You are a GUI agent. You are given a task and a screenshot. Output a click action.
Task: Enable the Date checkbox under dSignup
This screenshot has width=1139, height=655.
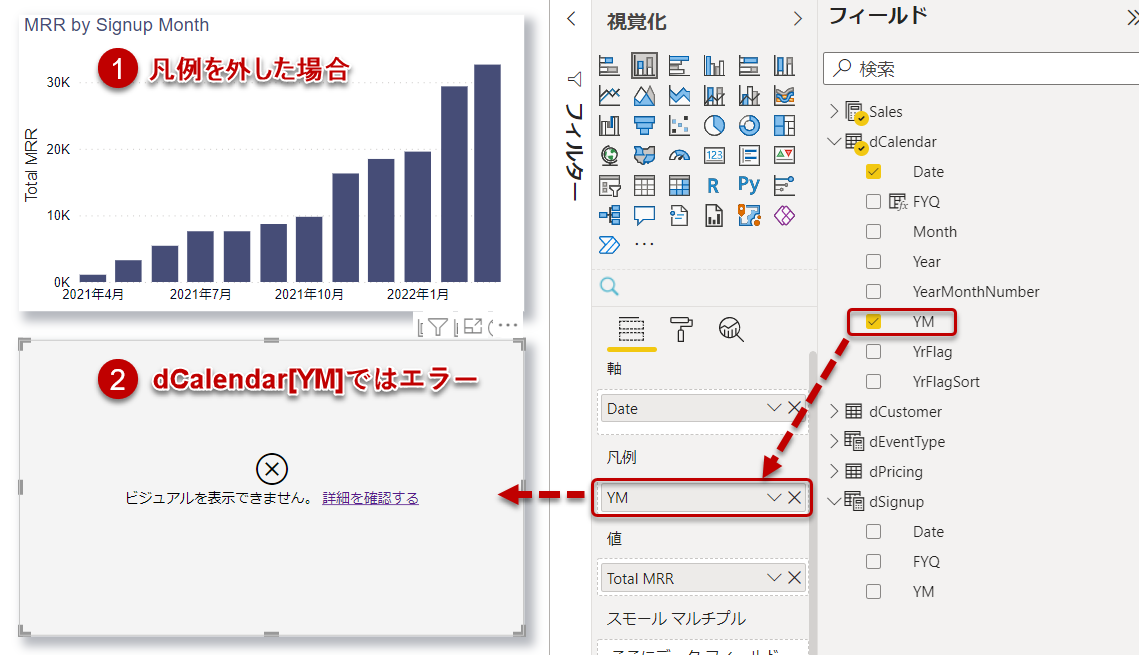872,531
